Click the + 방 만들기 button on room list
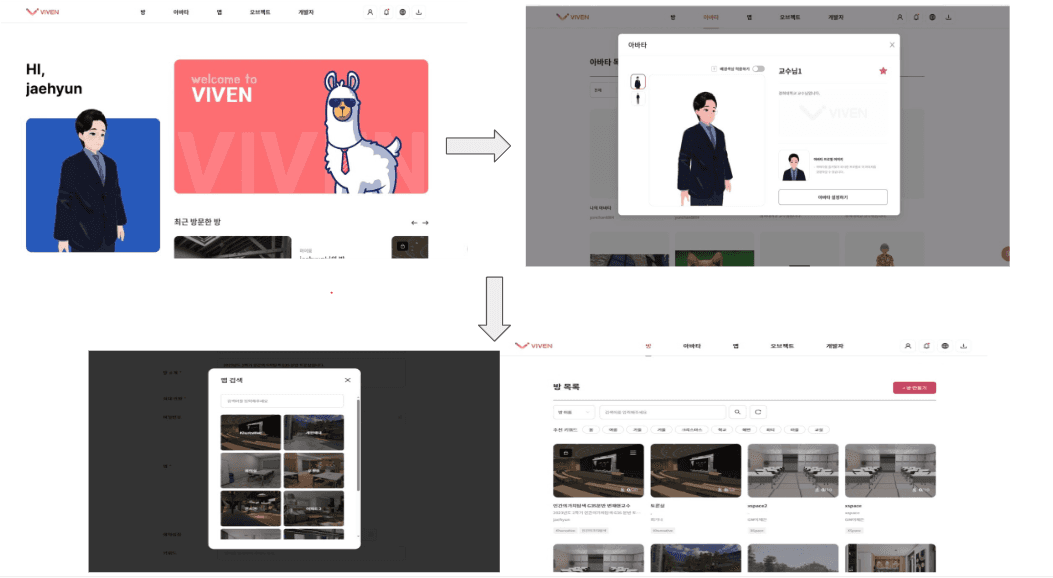 [914, 388]
